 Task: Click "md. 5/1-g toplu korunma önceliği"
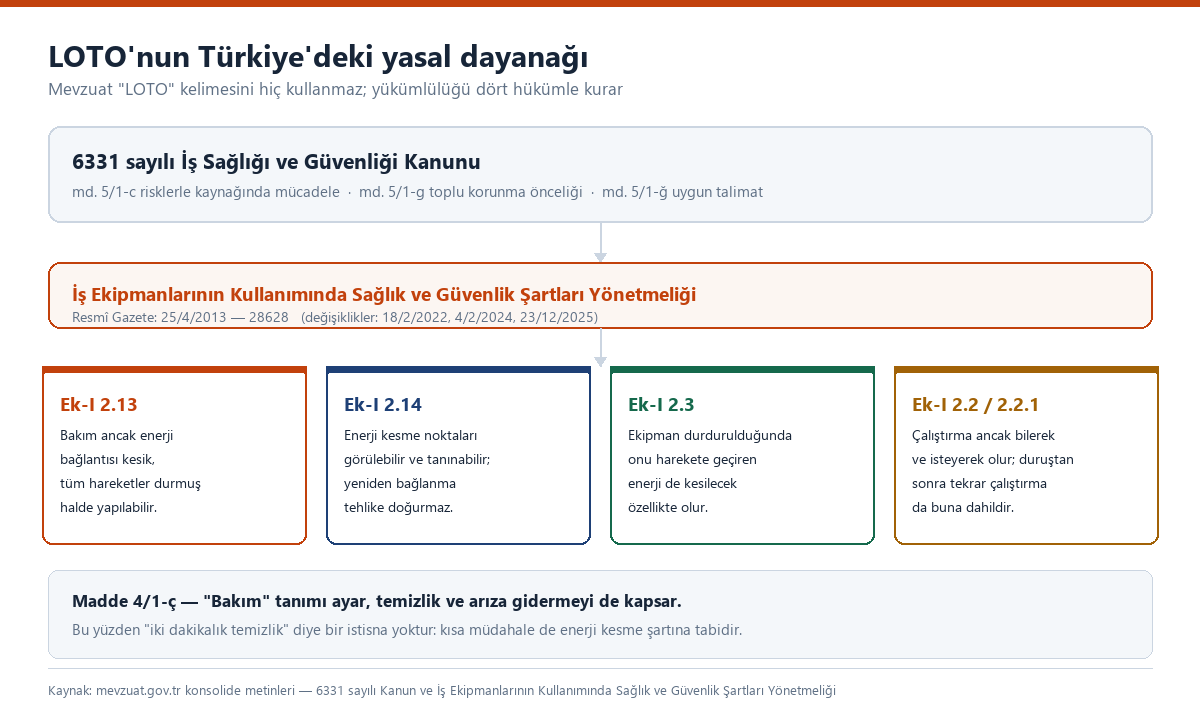(x=471, y=192)
